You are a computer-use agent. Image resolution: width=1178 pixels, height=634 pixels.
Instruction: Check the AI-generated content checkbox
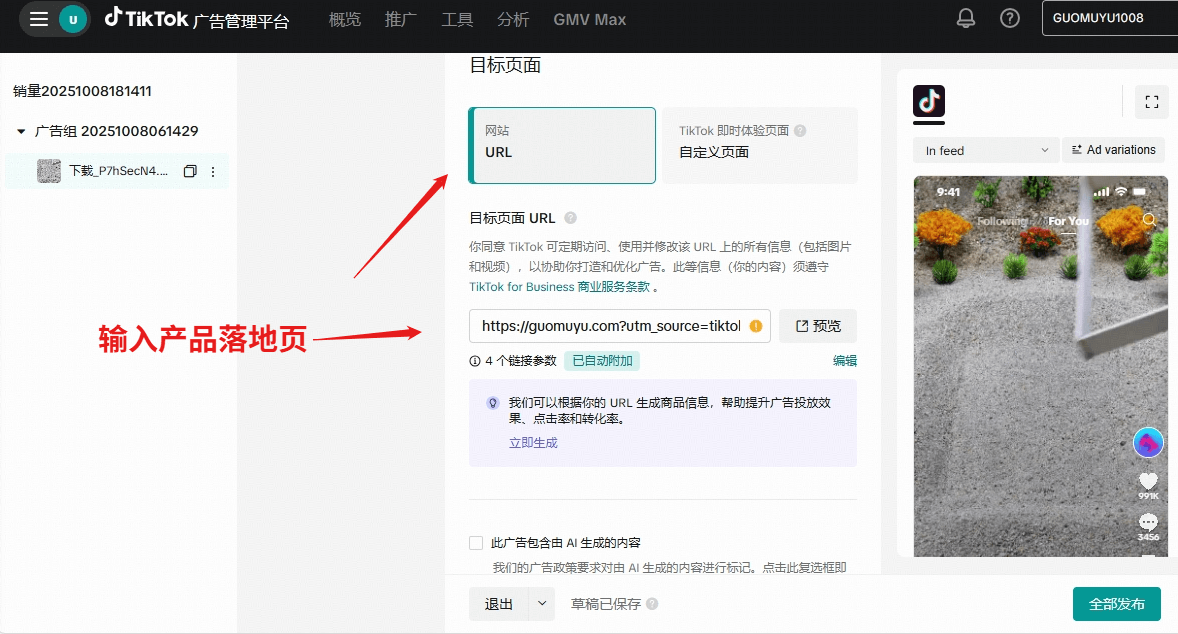(x=476, y=543)
